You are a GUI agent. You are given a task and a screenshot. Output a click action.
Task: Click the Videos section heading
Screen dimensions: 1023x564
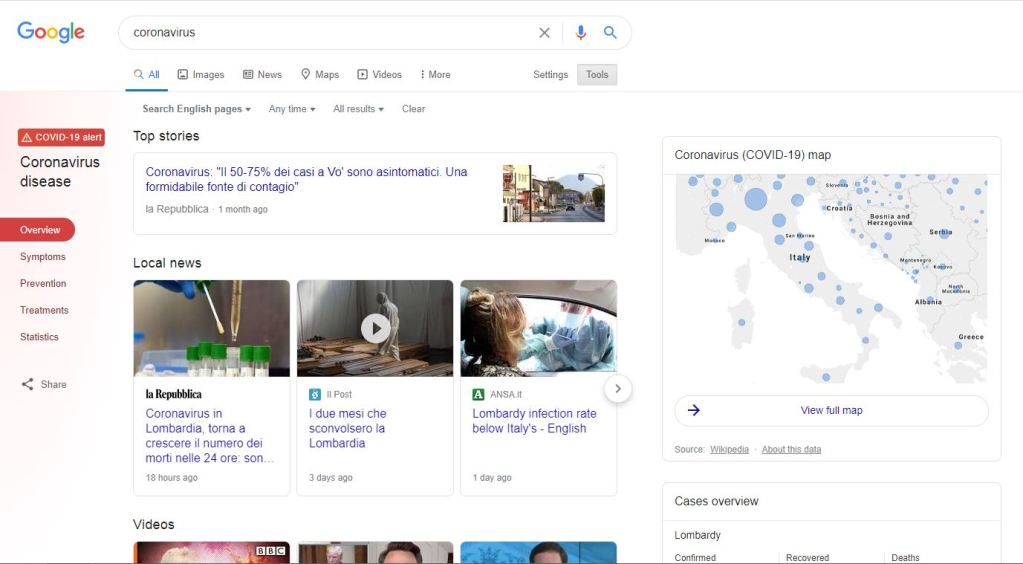click(x=154, y=524)
